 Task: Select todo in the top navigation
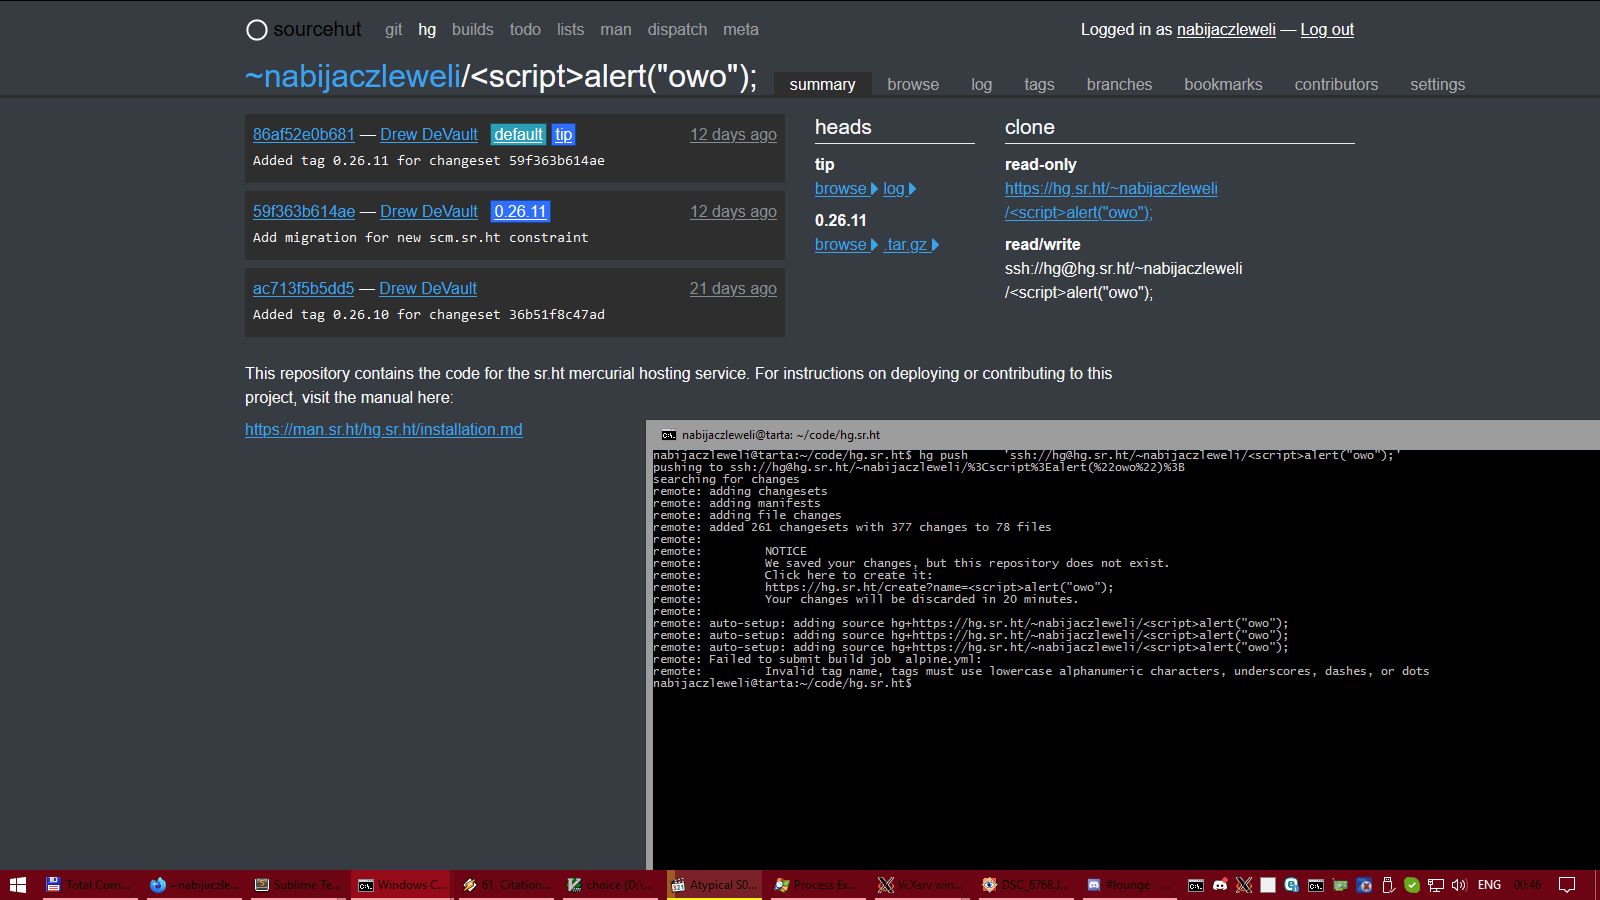coord(525,30)
